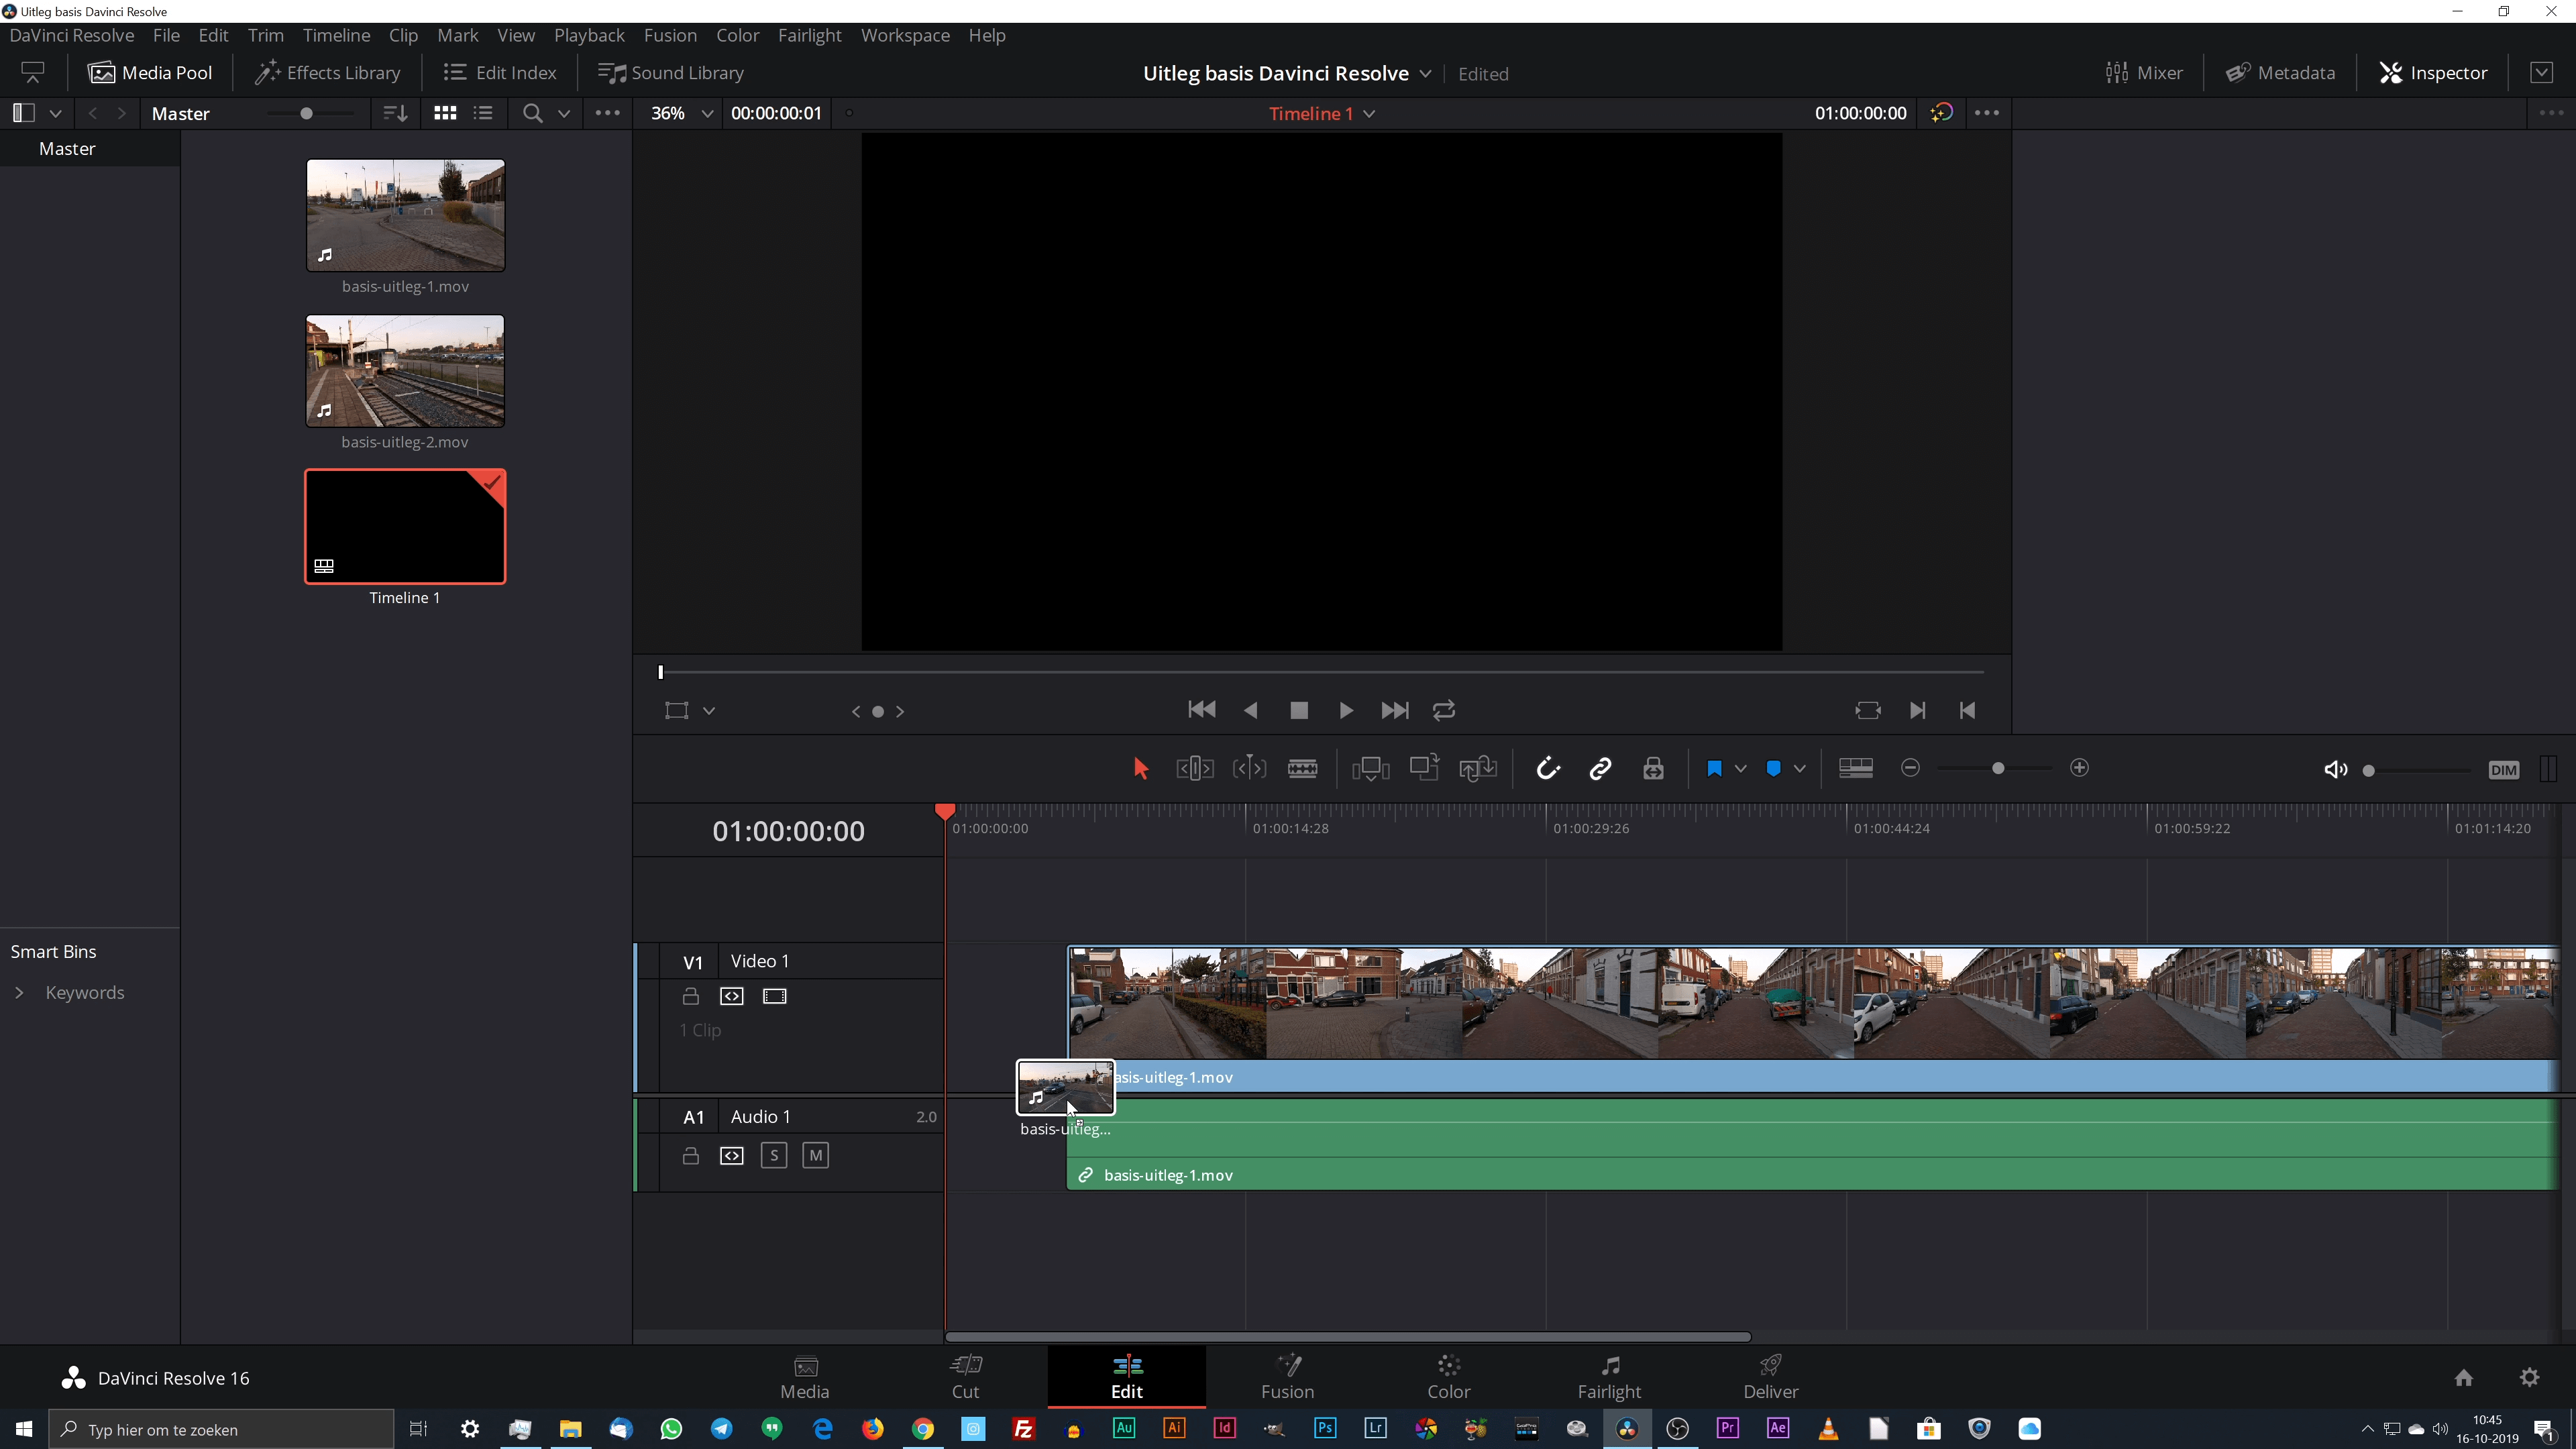Play the timeline forward

coord(1346,710)
